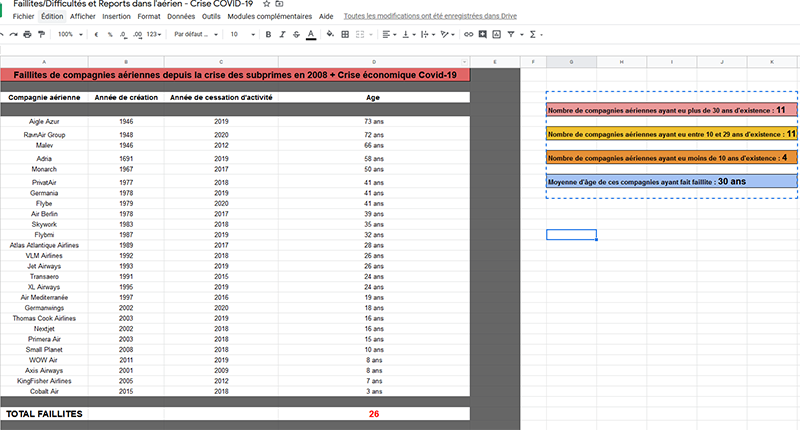Screen dimensions: 800x430
Task: Toggle bold formatting
Action: pos(268,34)
